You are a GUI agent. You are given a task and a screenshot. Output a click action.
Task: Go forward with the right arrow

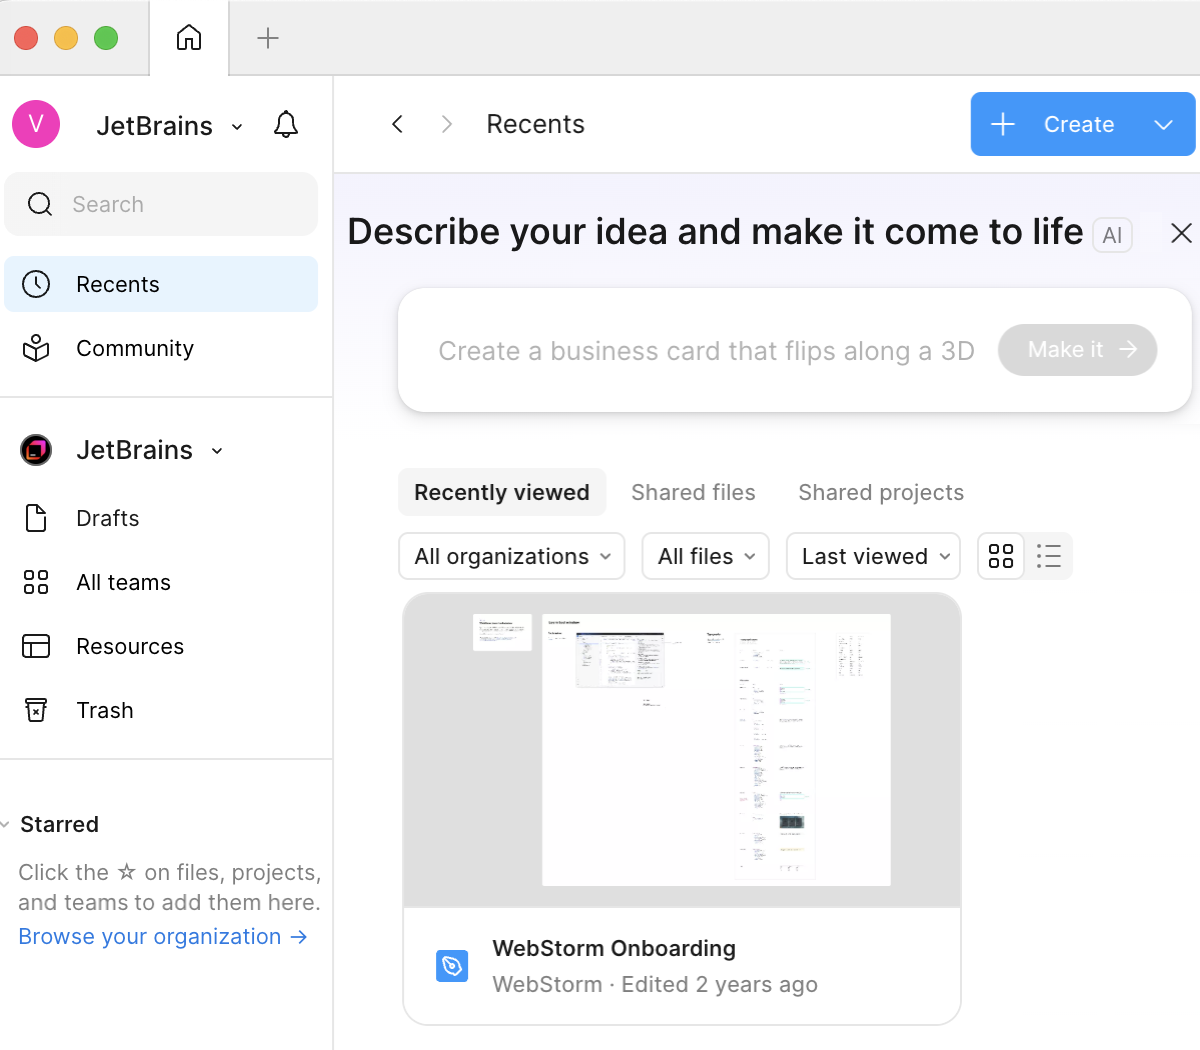tap(447, 124)
